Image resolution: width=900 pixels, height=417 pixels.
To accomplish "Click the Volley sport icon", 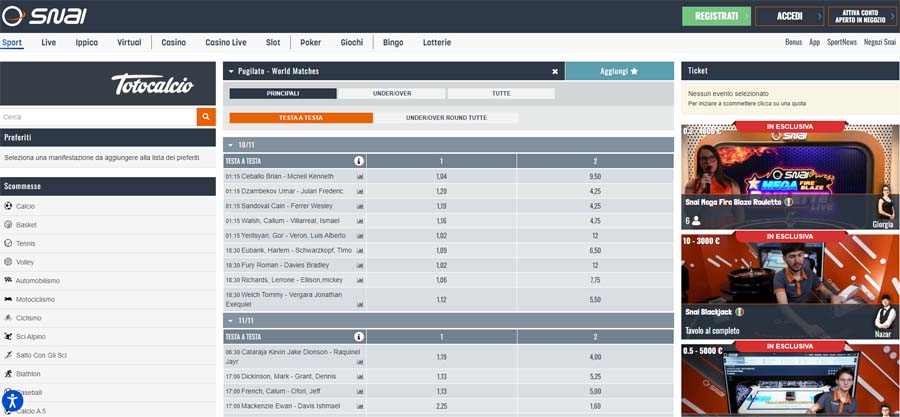I will click(x=8, y=262).
